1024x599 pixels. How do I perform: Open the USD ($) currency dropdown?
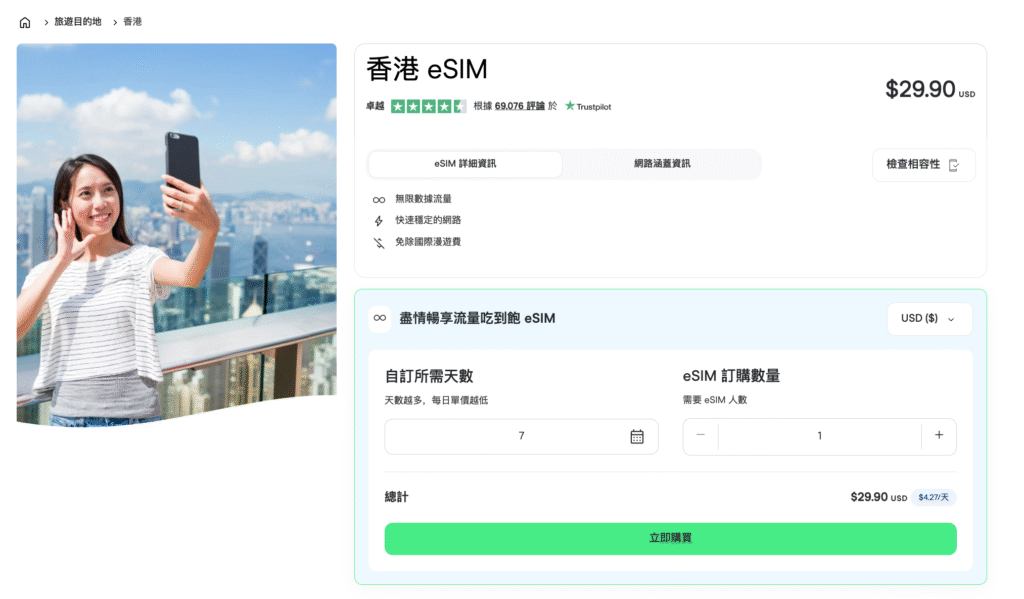point(928,319)
